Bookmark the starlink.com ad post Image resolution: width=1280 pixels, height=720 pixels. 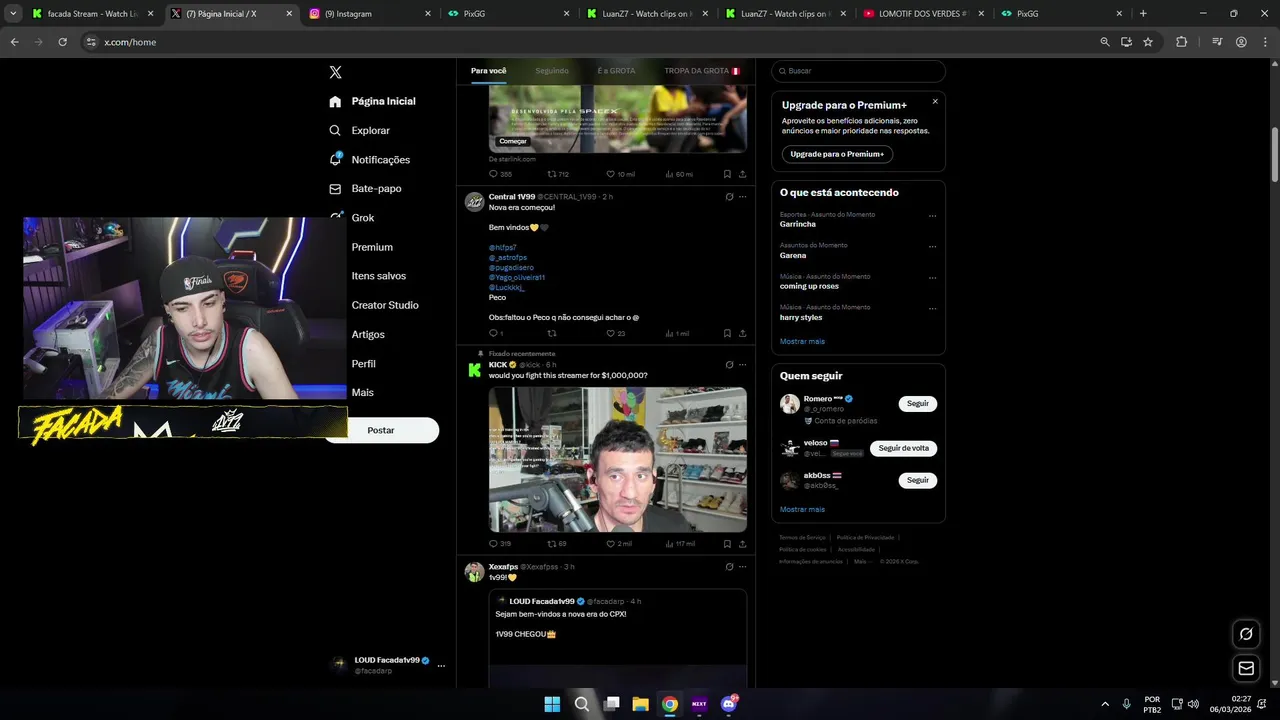click(727, 174)
